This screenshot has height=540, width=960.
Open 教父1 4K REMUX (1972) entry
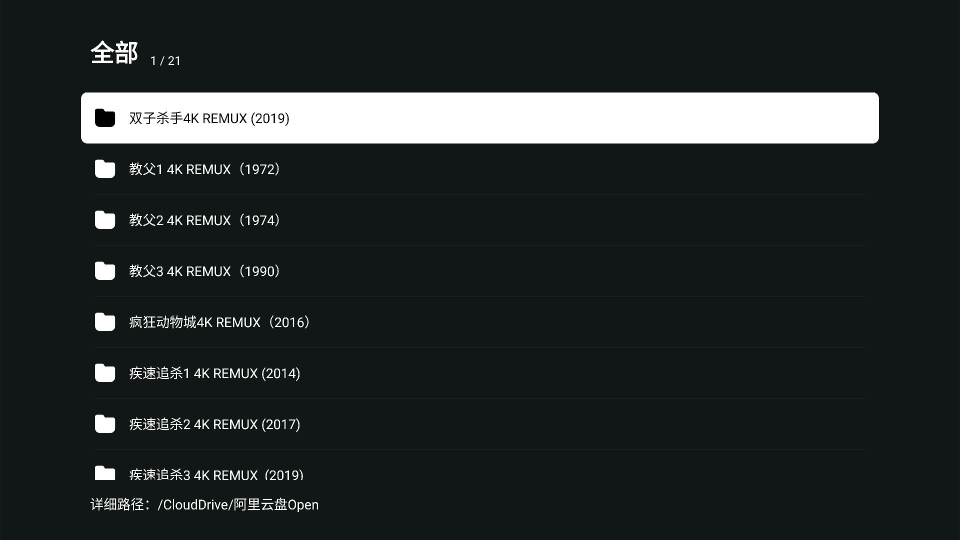coord(205,169)
